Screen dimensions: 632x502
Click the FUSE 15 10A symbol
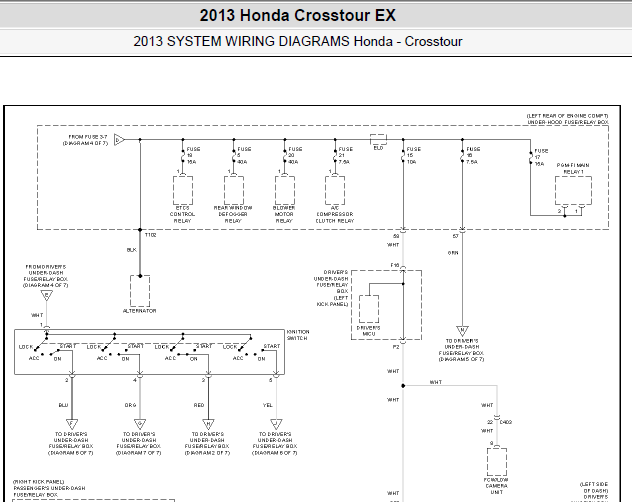tap(403, 156)
